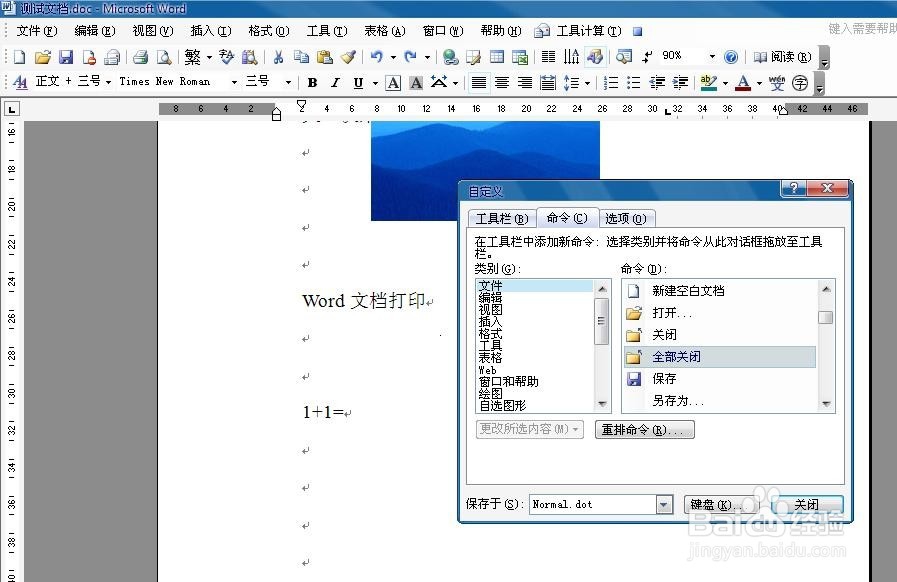Open the 文件(F) menu
897x582 pixels.
(37, 31)
